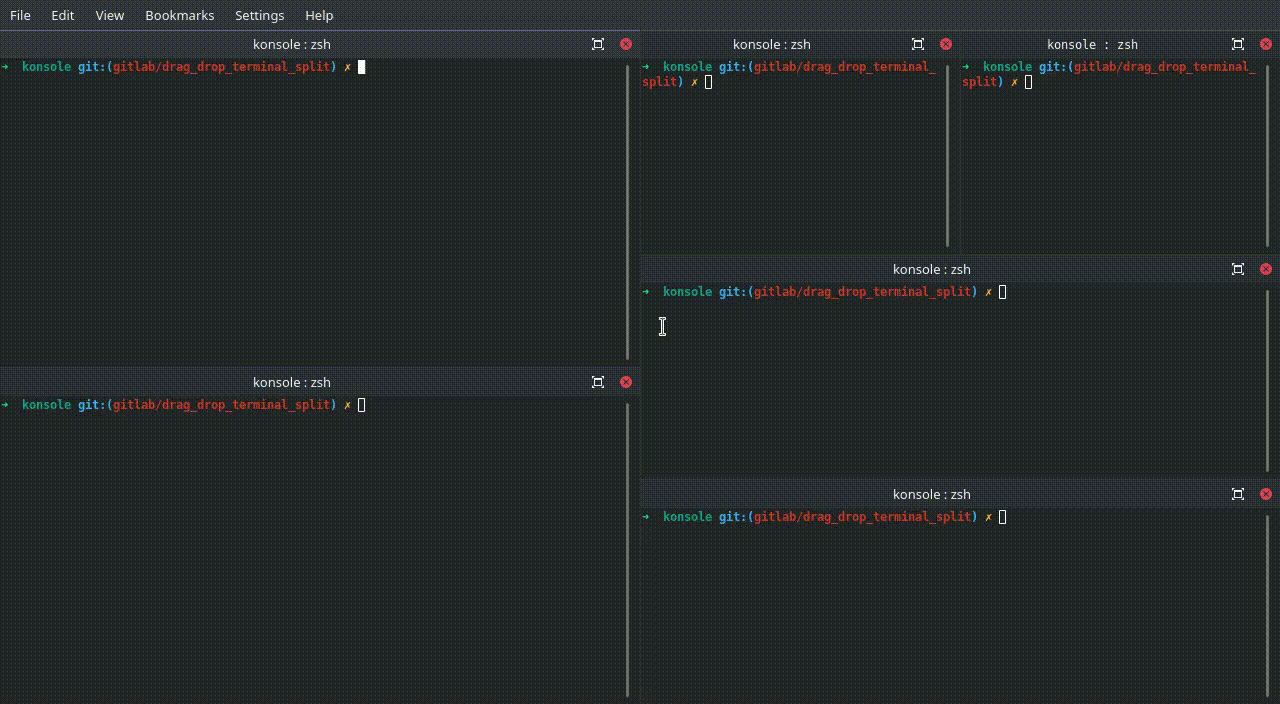
Task: Click the git branch name in the bottom-left prompt
Action: click(221, 405)
